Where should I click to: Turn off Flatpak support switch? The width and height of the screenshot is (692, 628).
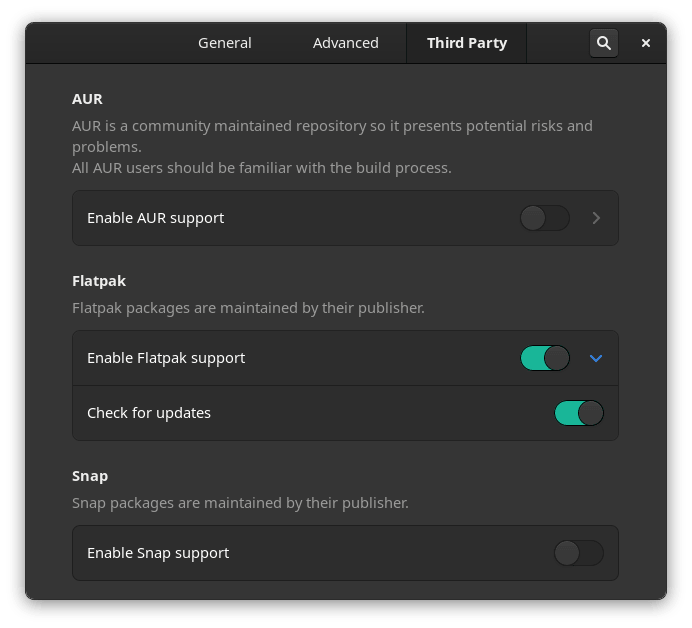point(545,358)
